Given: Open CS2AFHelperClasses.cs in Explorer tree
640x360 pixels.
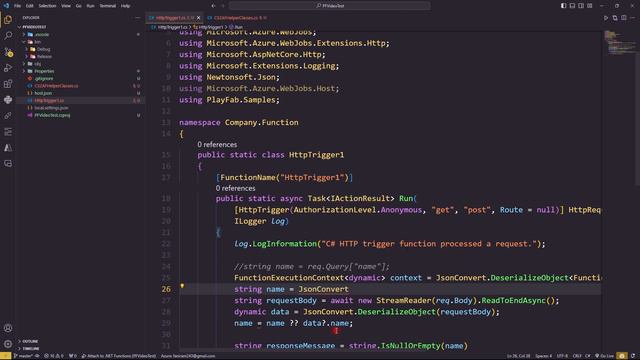Looking at the screenshot, I should [56, 86].
